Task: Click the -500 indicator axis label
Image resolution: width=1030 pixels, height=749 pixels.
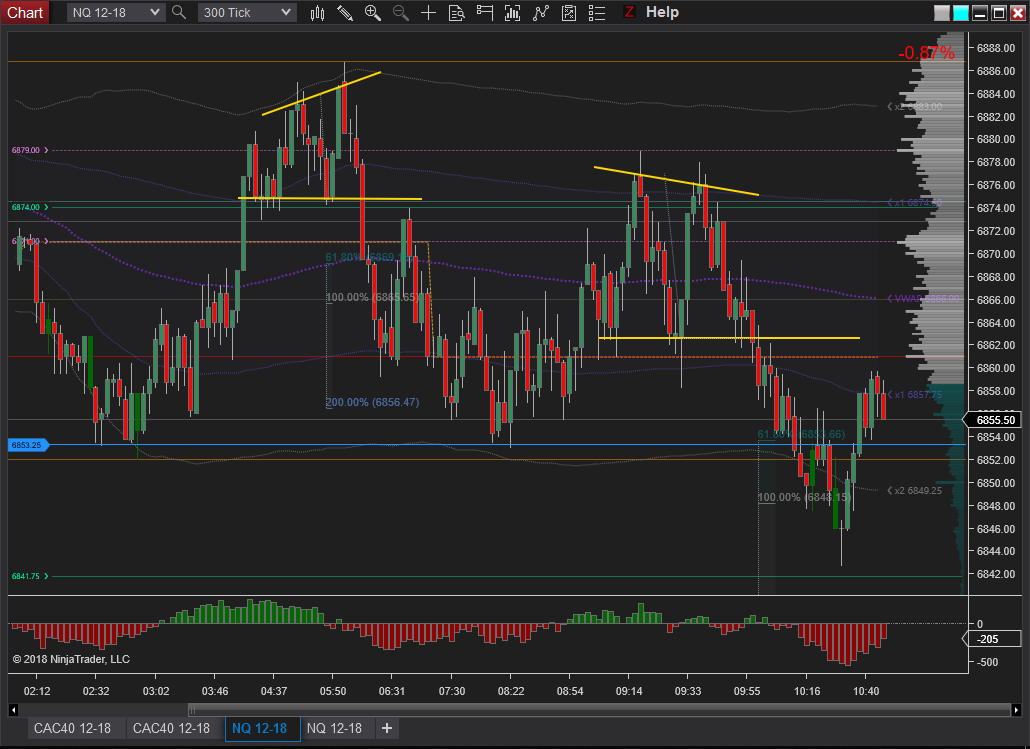Action: point(987,662)
